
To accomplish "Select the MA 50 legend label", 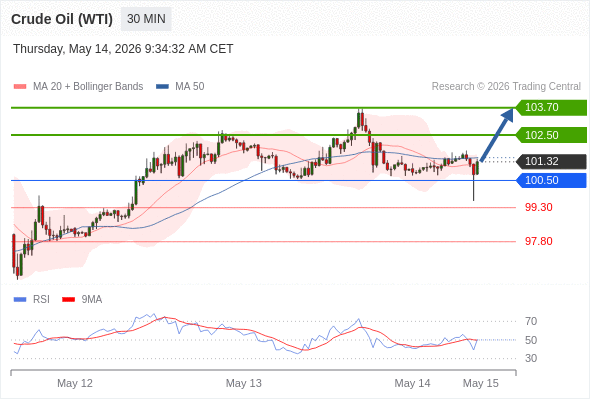I will (x=190, y=87).
